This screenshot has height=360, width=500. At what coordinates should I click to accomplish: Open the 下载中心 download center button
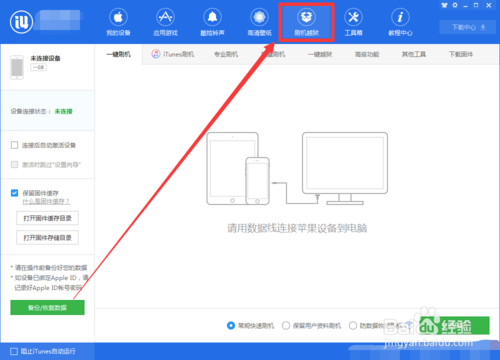469,27
